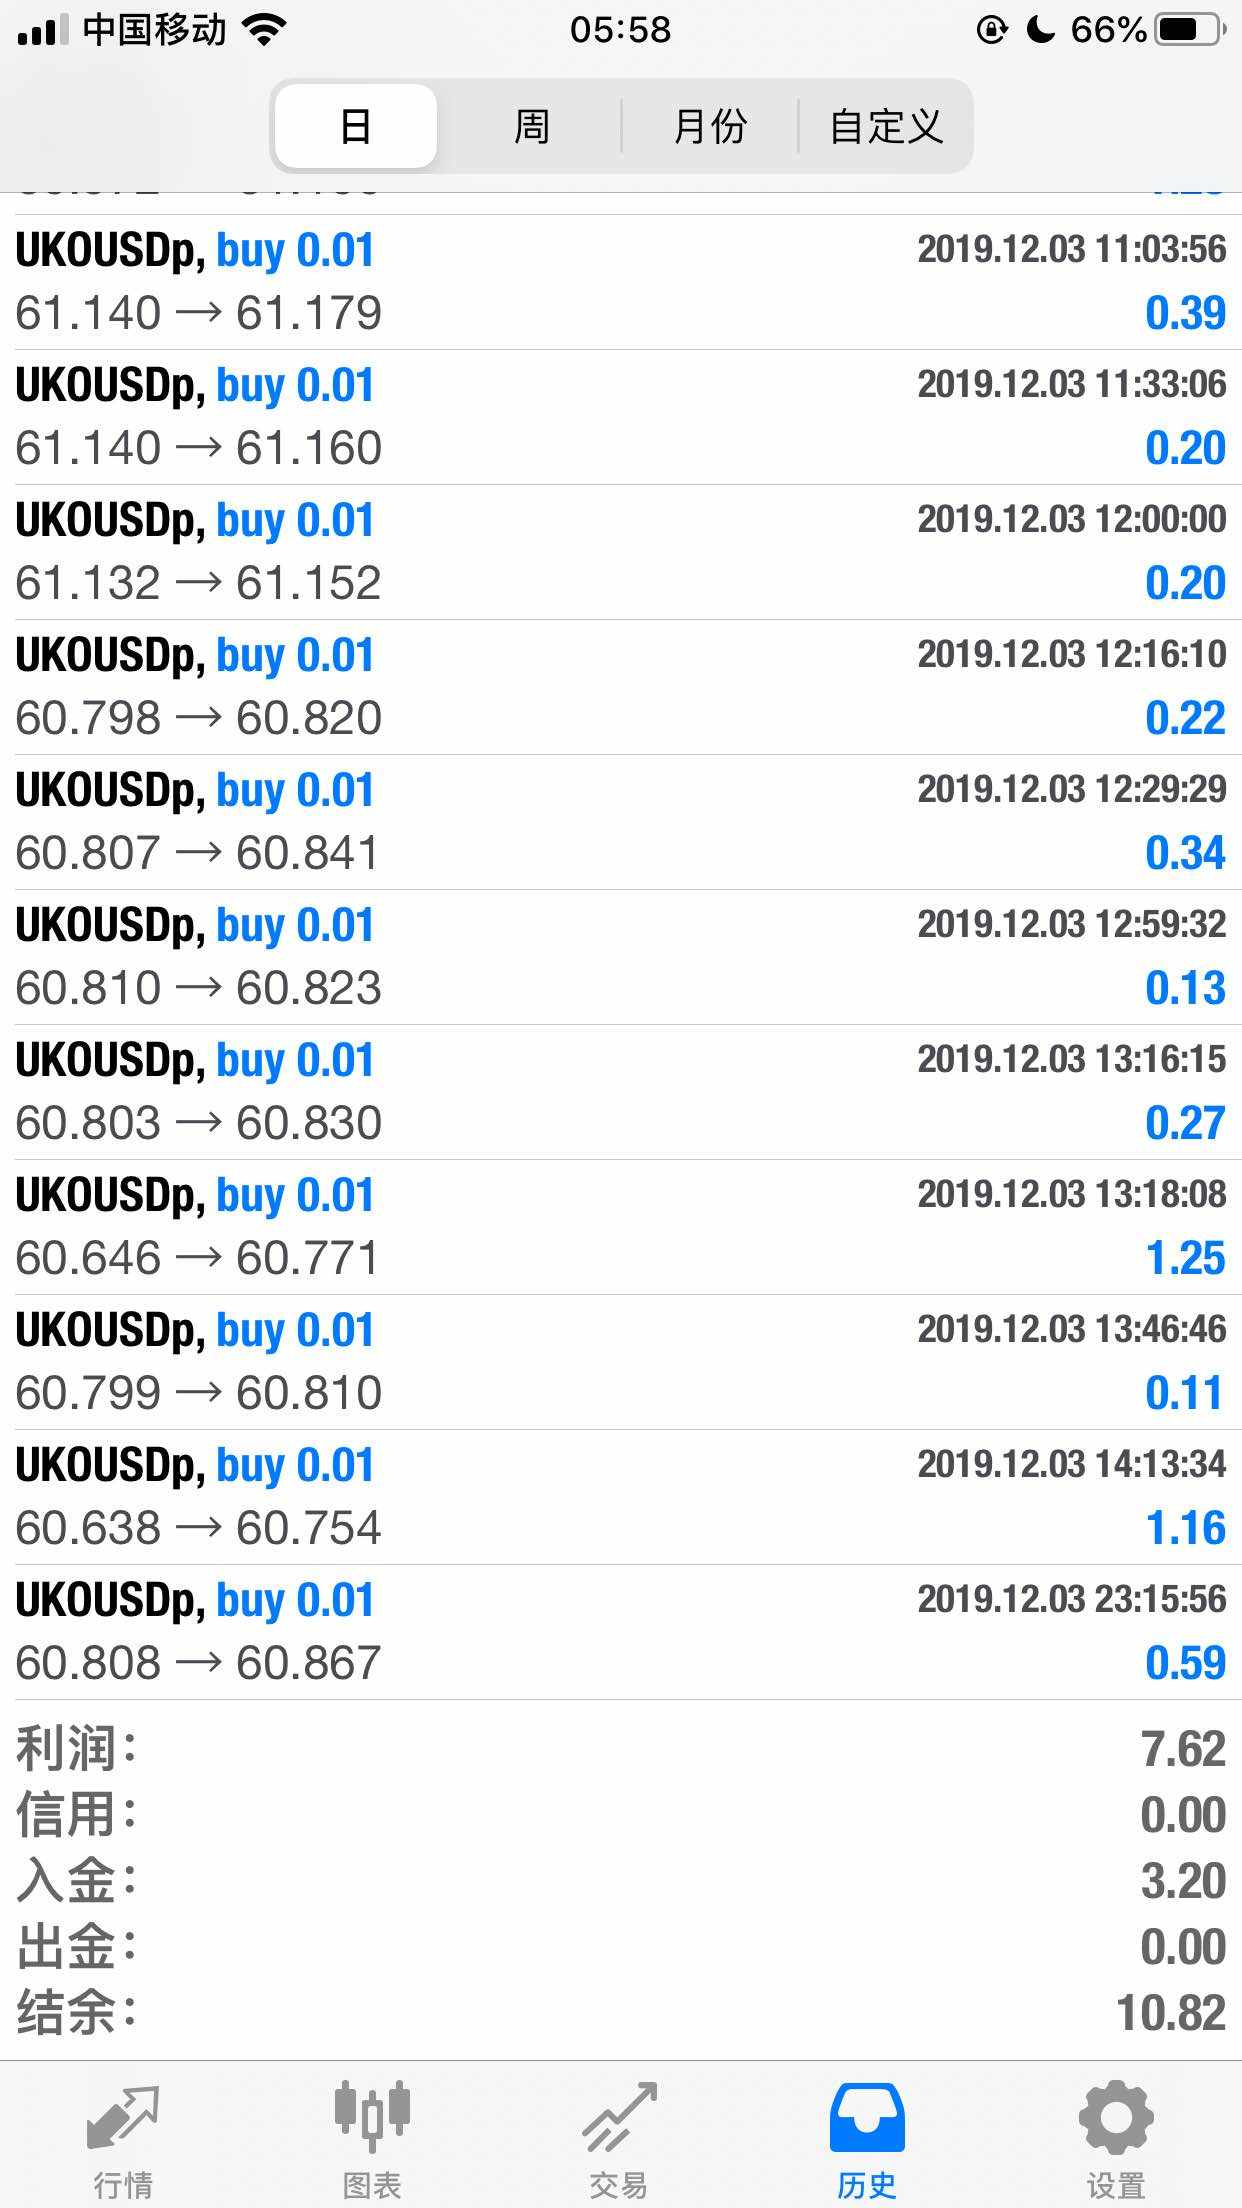Tap the 05:58 clock in status bar
The height and width of the screenshot is (2208, 1242).
point(620,30)
